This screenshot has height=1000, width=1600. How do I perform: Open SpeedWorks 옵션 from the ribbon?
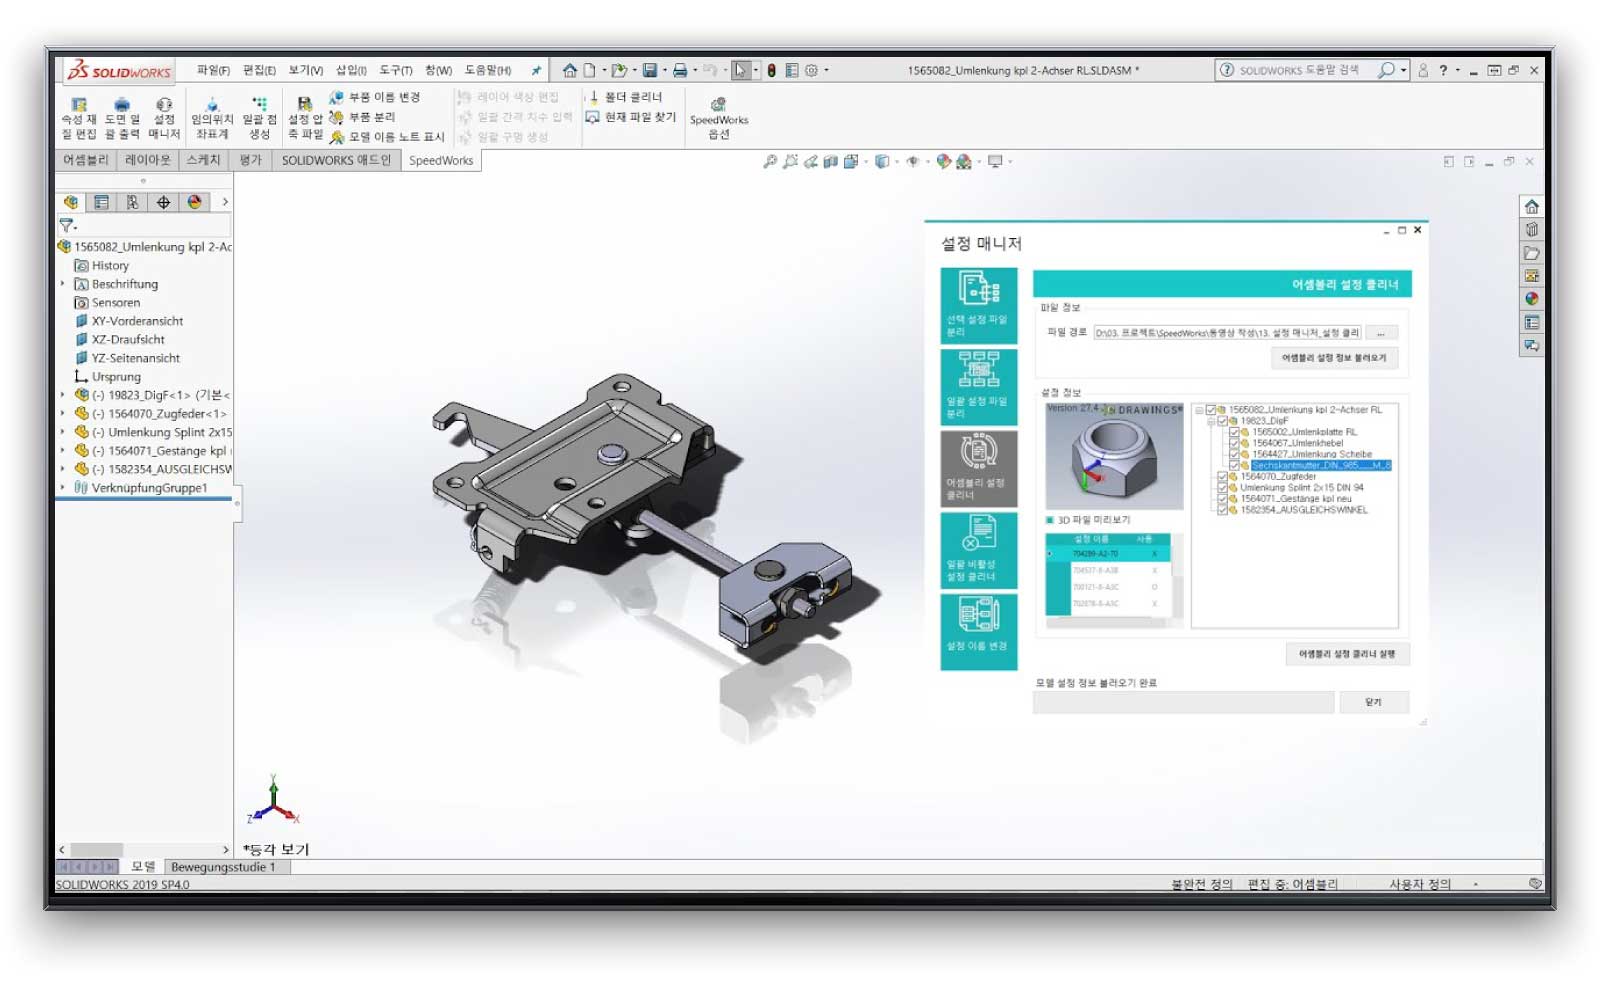[x=718, y=118]
